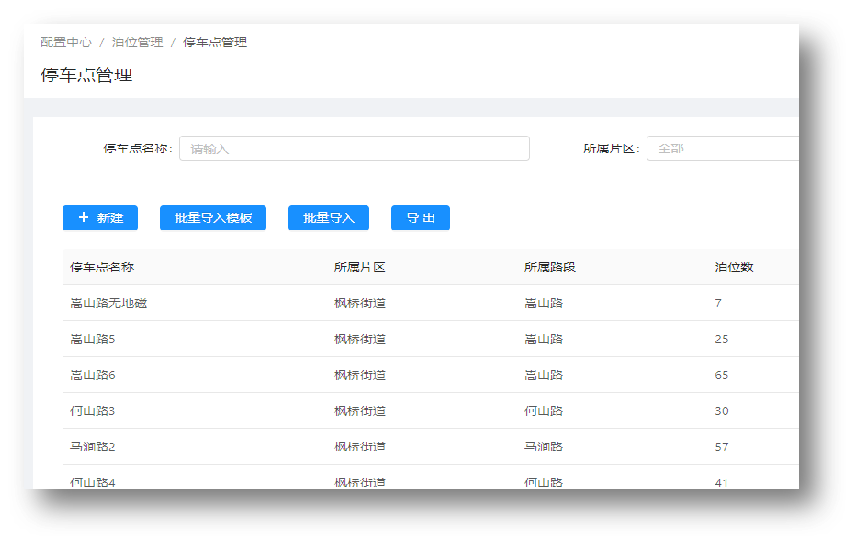Go to 配置中心 in the breadcrumb
The width and height of the screenshot is (856, 547).
[x=66, y=42]
